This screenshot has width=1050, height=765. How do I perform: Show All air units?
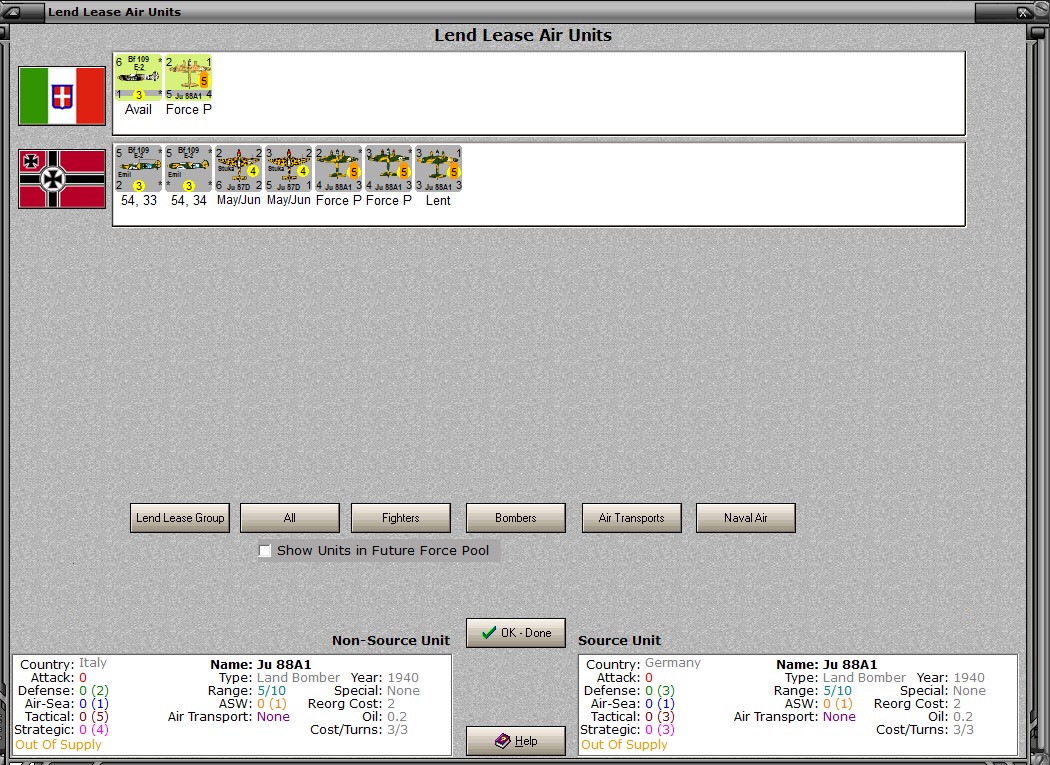click(x=289, y=518)
